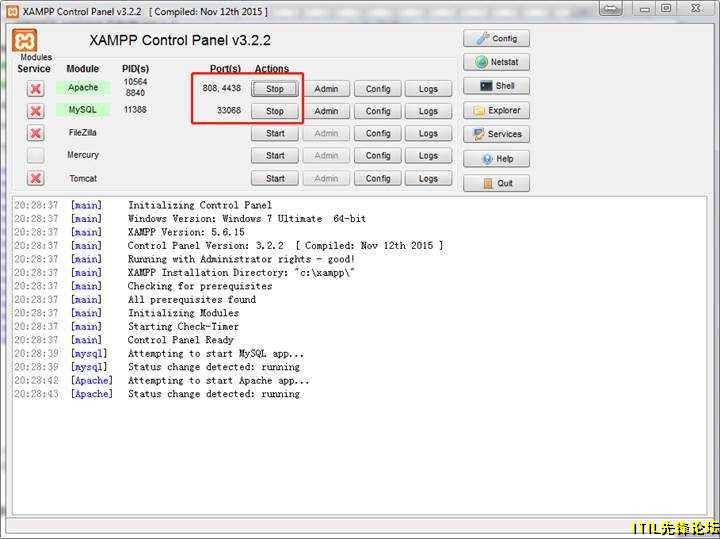Click log line 'XAMPP Installation Directory'
Image resolution: width=720 pixels, height=539 pixels.
[x=241, y=272]
